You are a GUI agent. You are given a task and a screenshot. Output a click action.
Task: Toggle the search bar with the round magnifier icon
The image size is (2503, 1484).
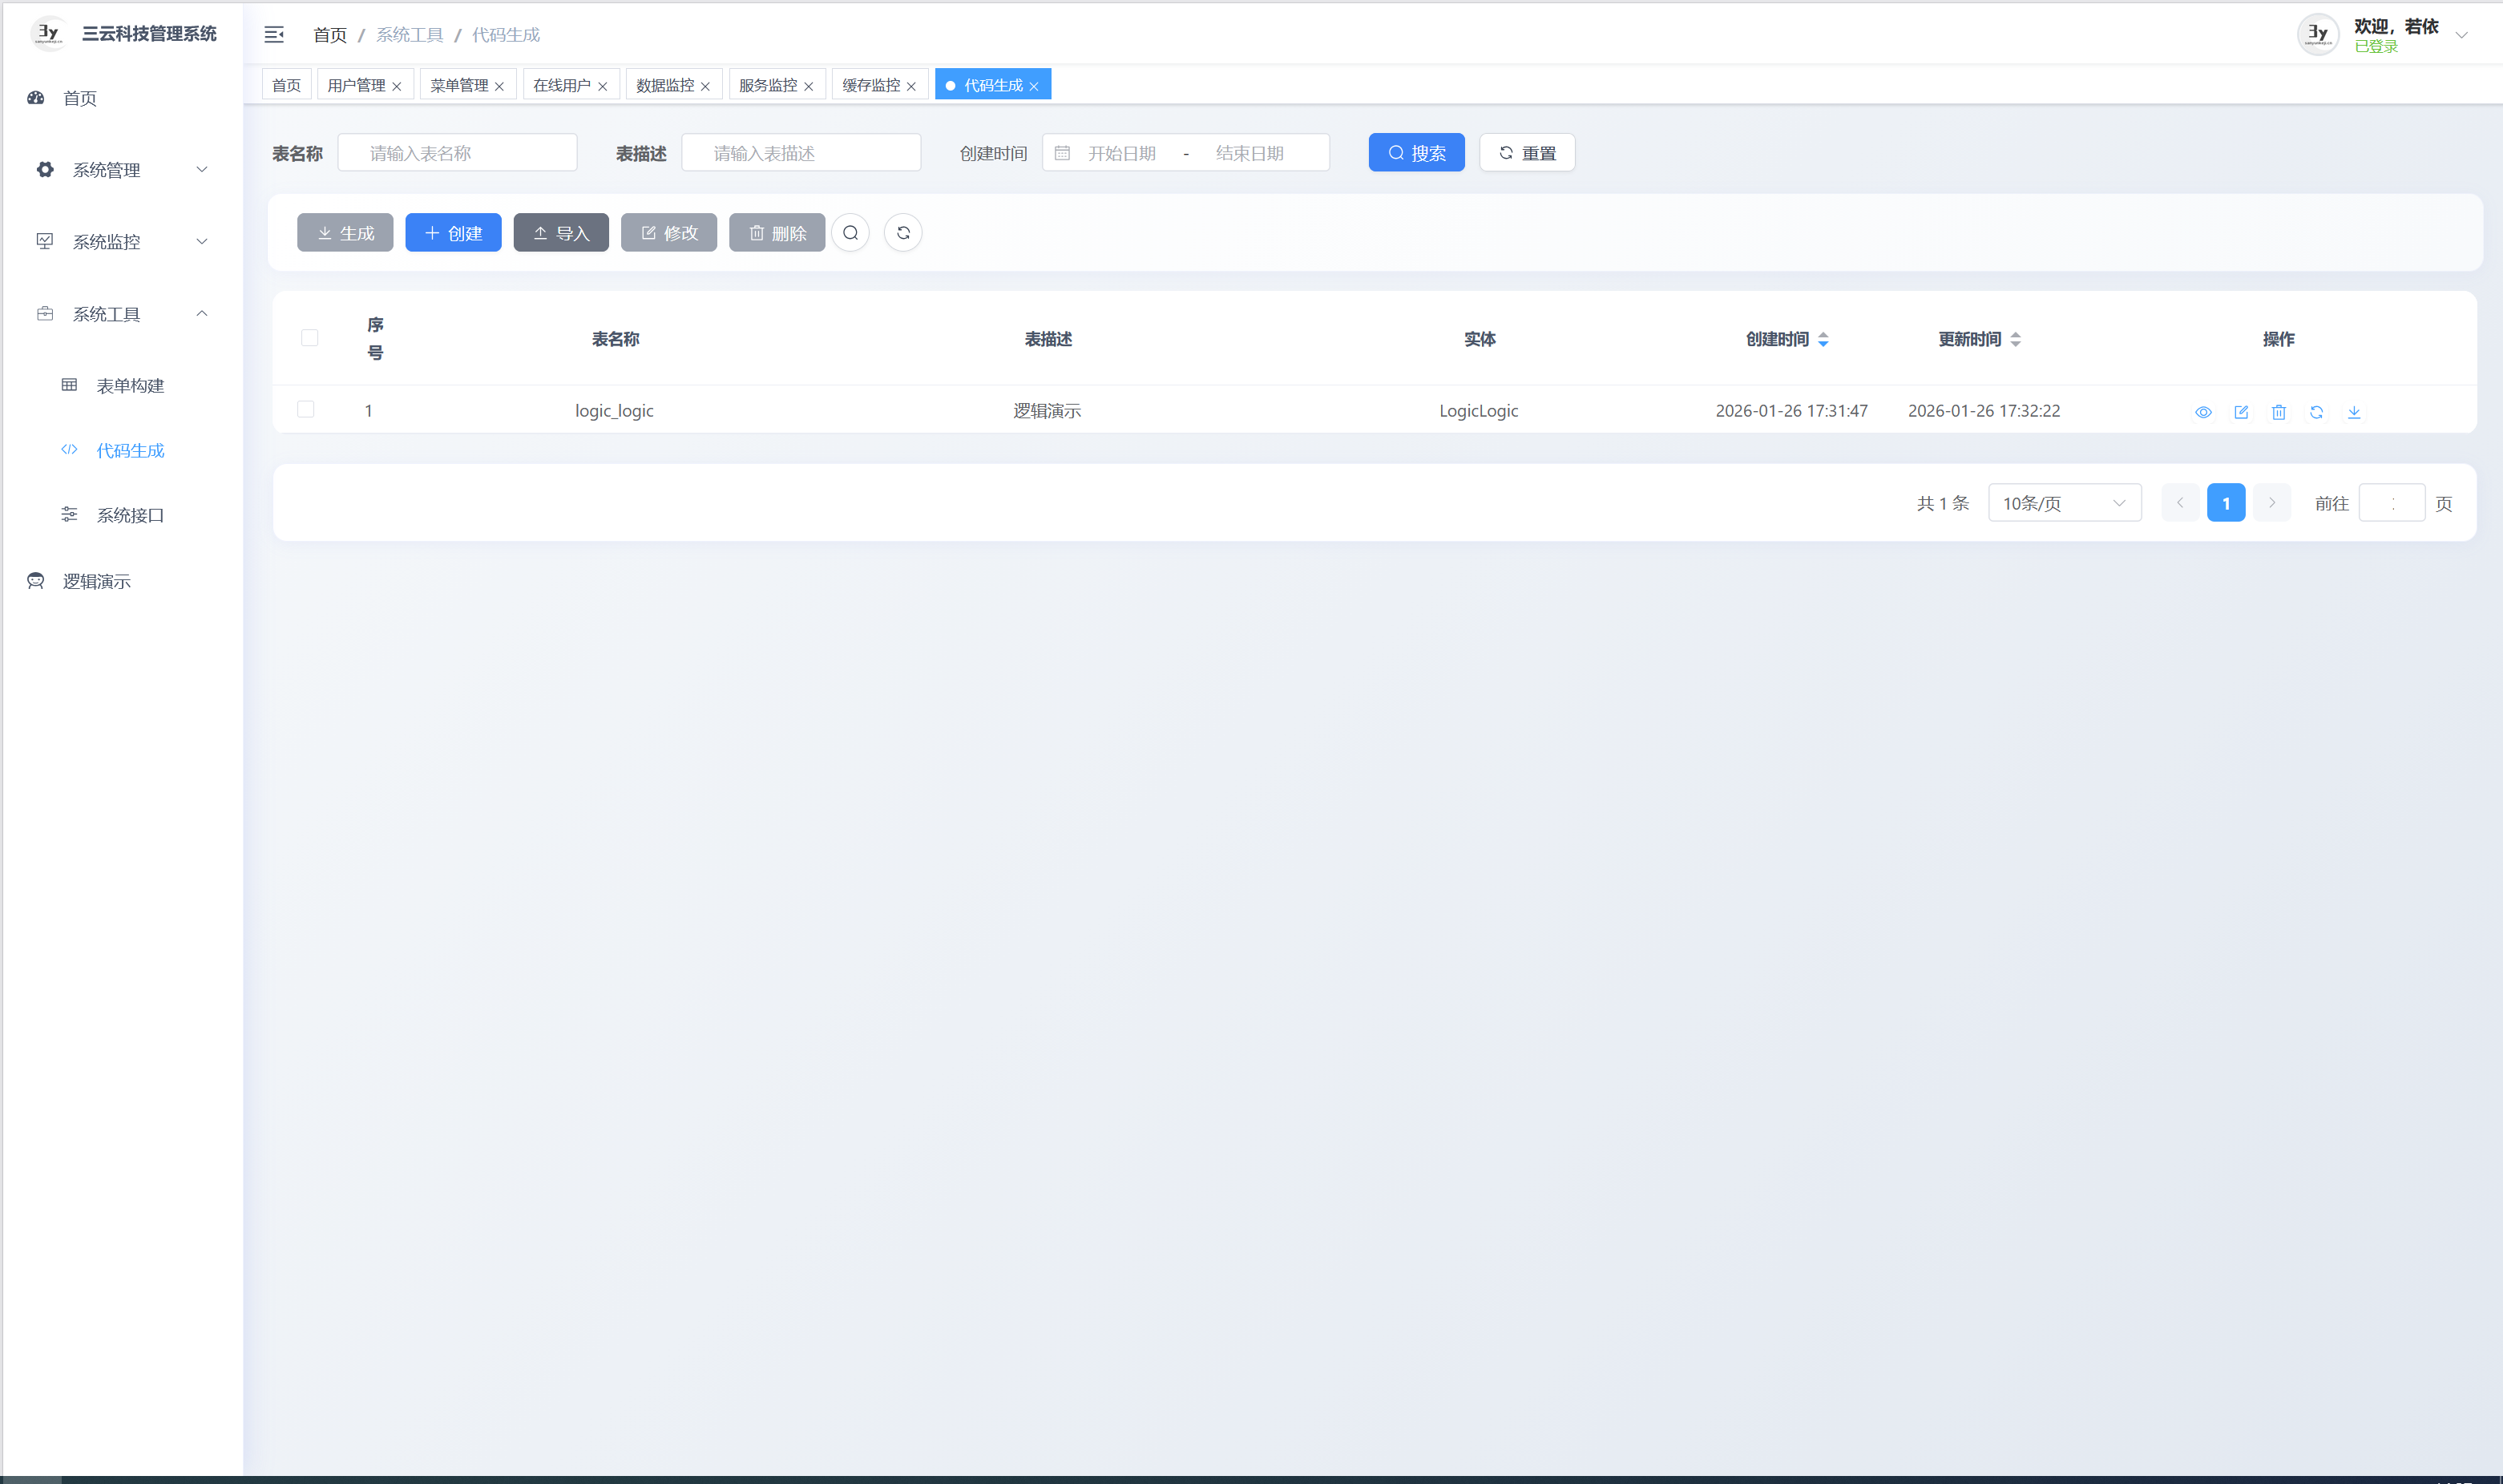[x=851, y=233]
